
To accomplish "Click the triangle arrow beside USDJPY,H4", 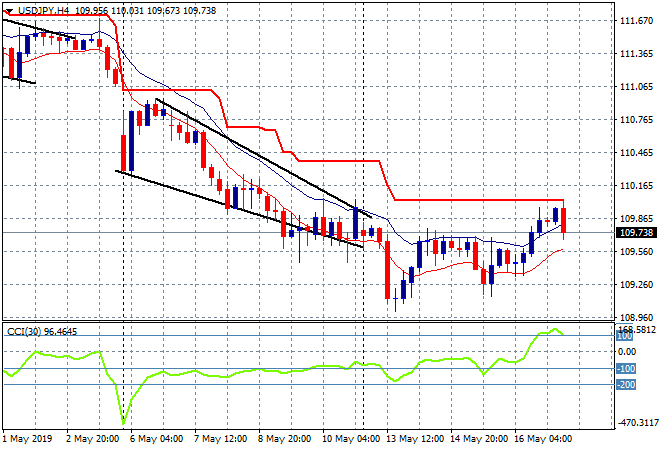I will tap(8, 9).
